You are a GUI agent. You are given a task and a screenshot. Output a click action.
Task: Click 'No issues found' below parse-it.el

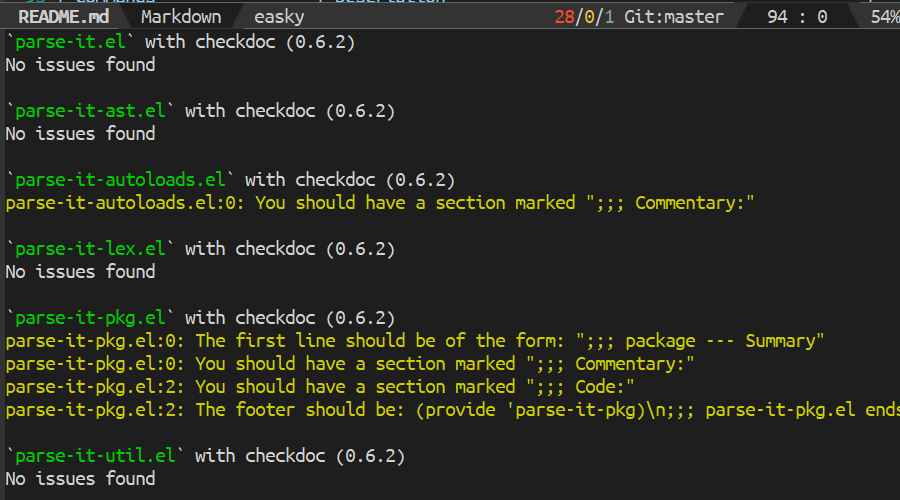80,65
